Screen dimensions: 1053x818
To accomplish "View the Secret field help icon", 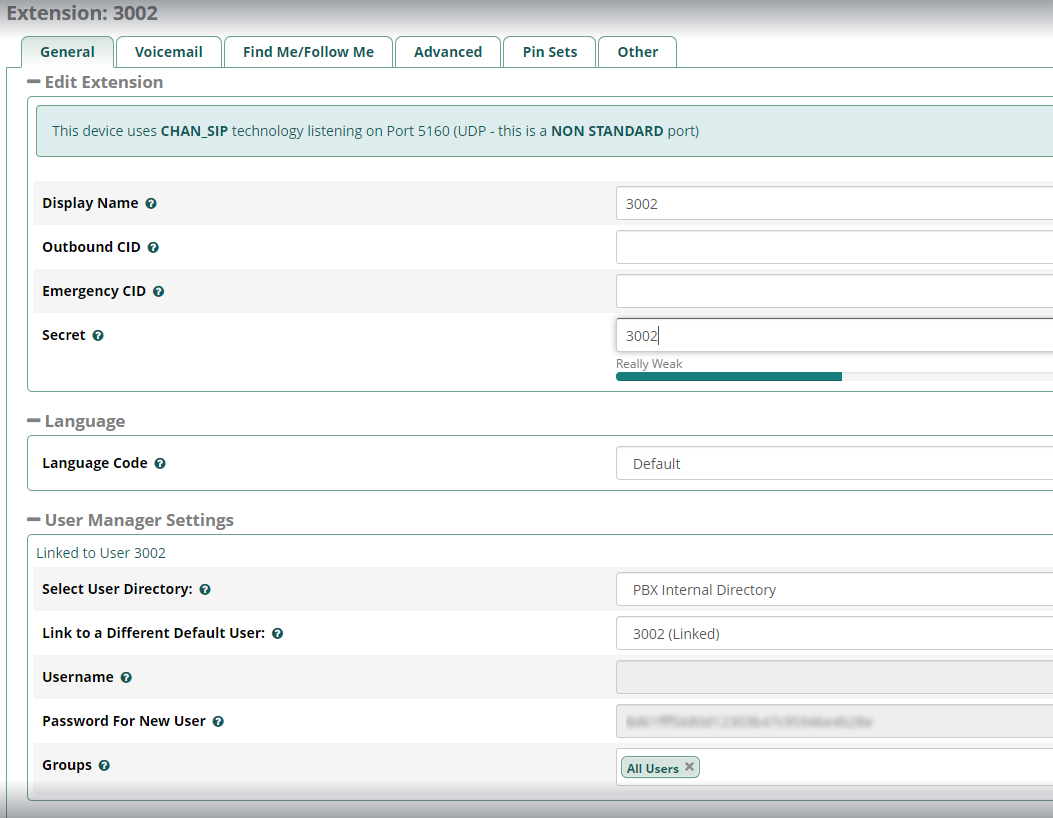I will (x=98, y=336).
